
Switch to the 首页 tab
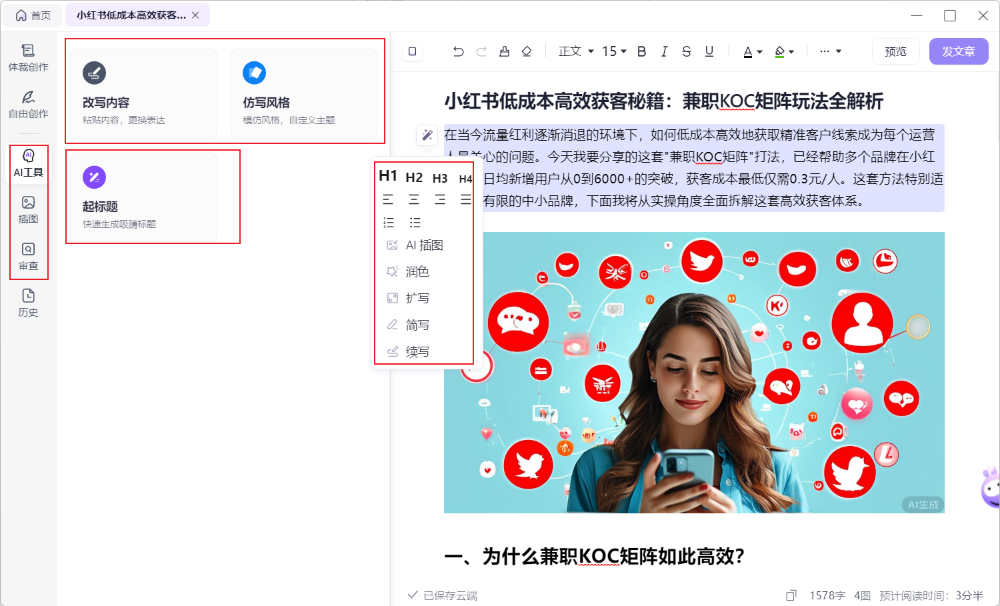click(x=33, y=15)
